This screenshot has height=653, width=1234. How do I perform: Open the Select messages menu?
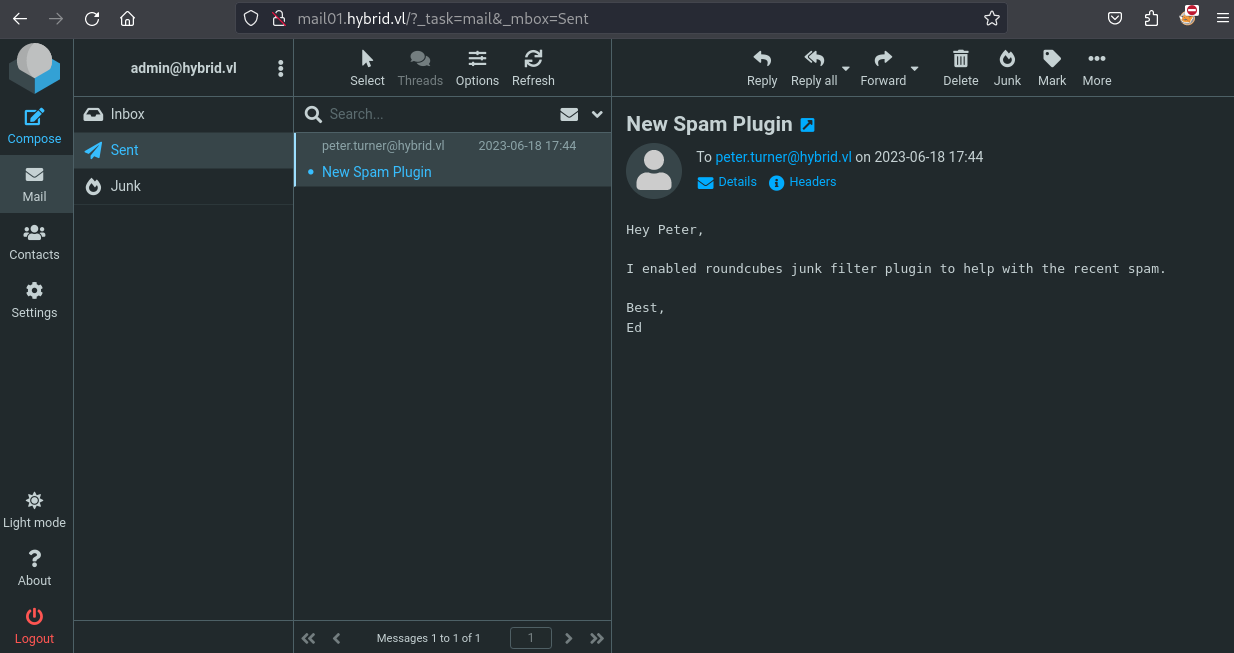pyautogui.click(x=367, y=68)
